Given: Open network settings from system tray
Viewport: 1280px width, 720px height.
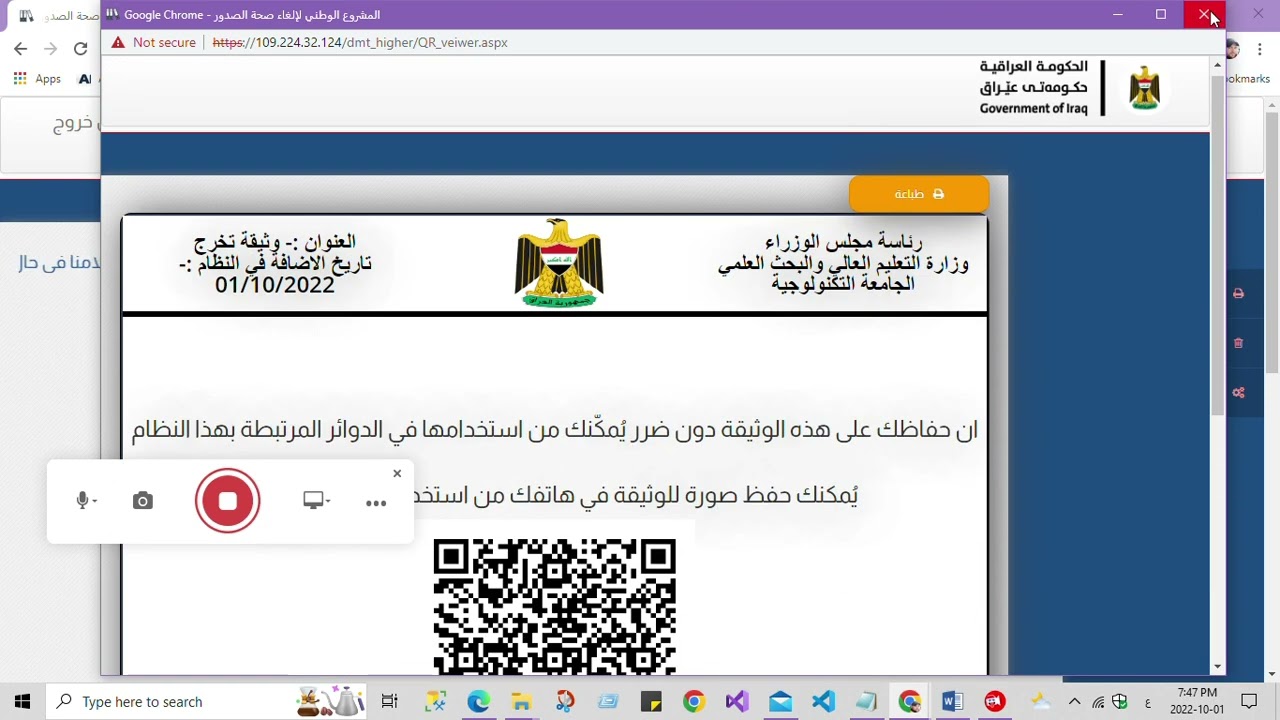Looking at the screenshot, I should click(x=1098, y=701).
